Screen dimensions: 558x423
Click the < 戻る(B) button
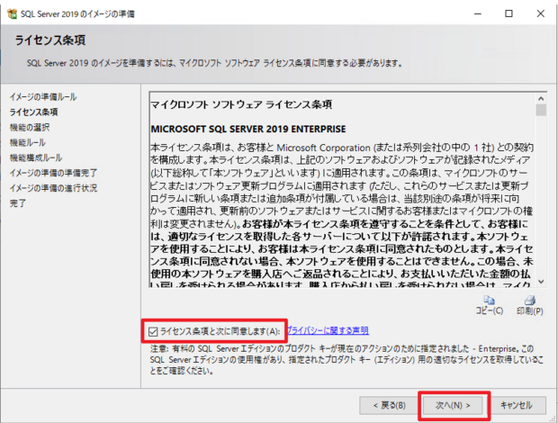389,406
